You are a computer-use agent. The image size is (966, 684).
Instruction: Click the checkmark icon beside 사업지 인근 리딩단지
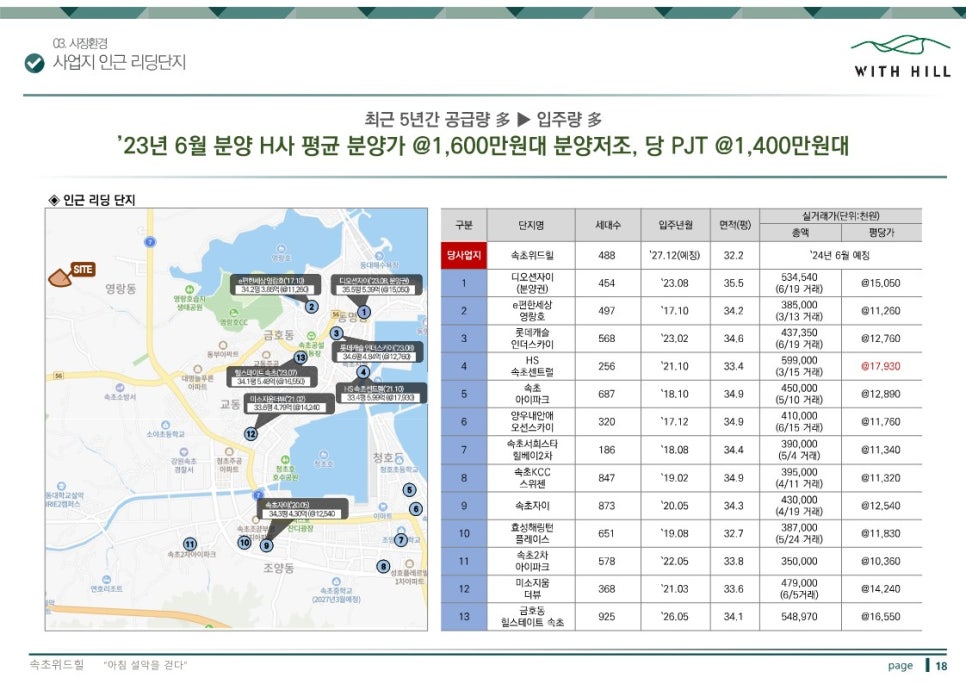(34, 63)
